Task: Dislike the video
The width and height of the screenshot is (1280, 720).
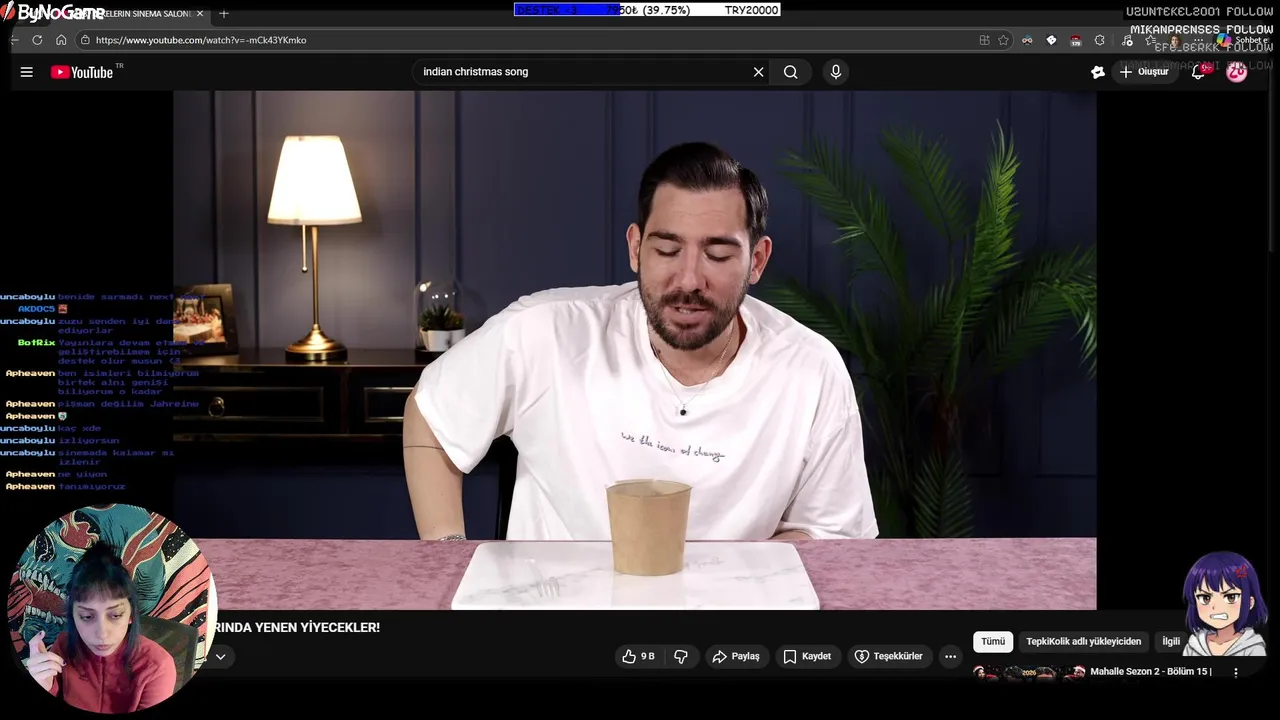Action: pyautogui.click(x=681, y=656)
